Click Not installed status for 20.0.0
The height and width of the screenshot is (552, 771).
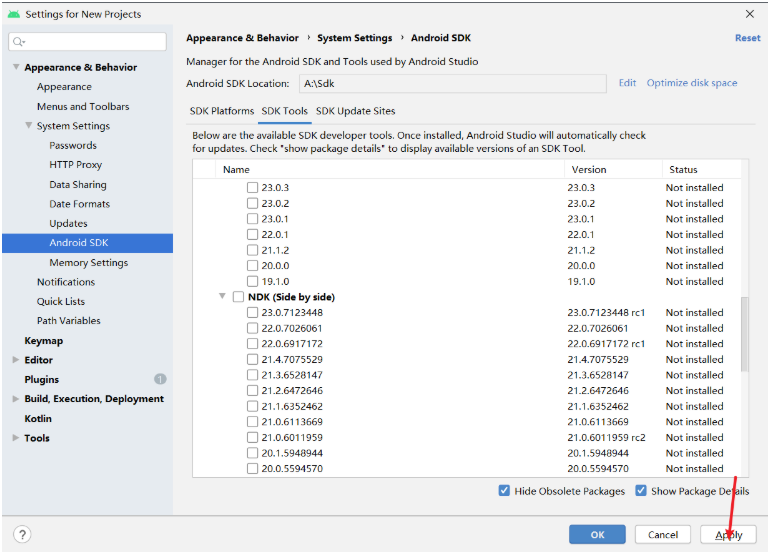[694, 265]
